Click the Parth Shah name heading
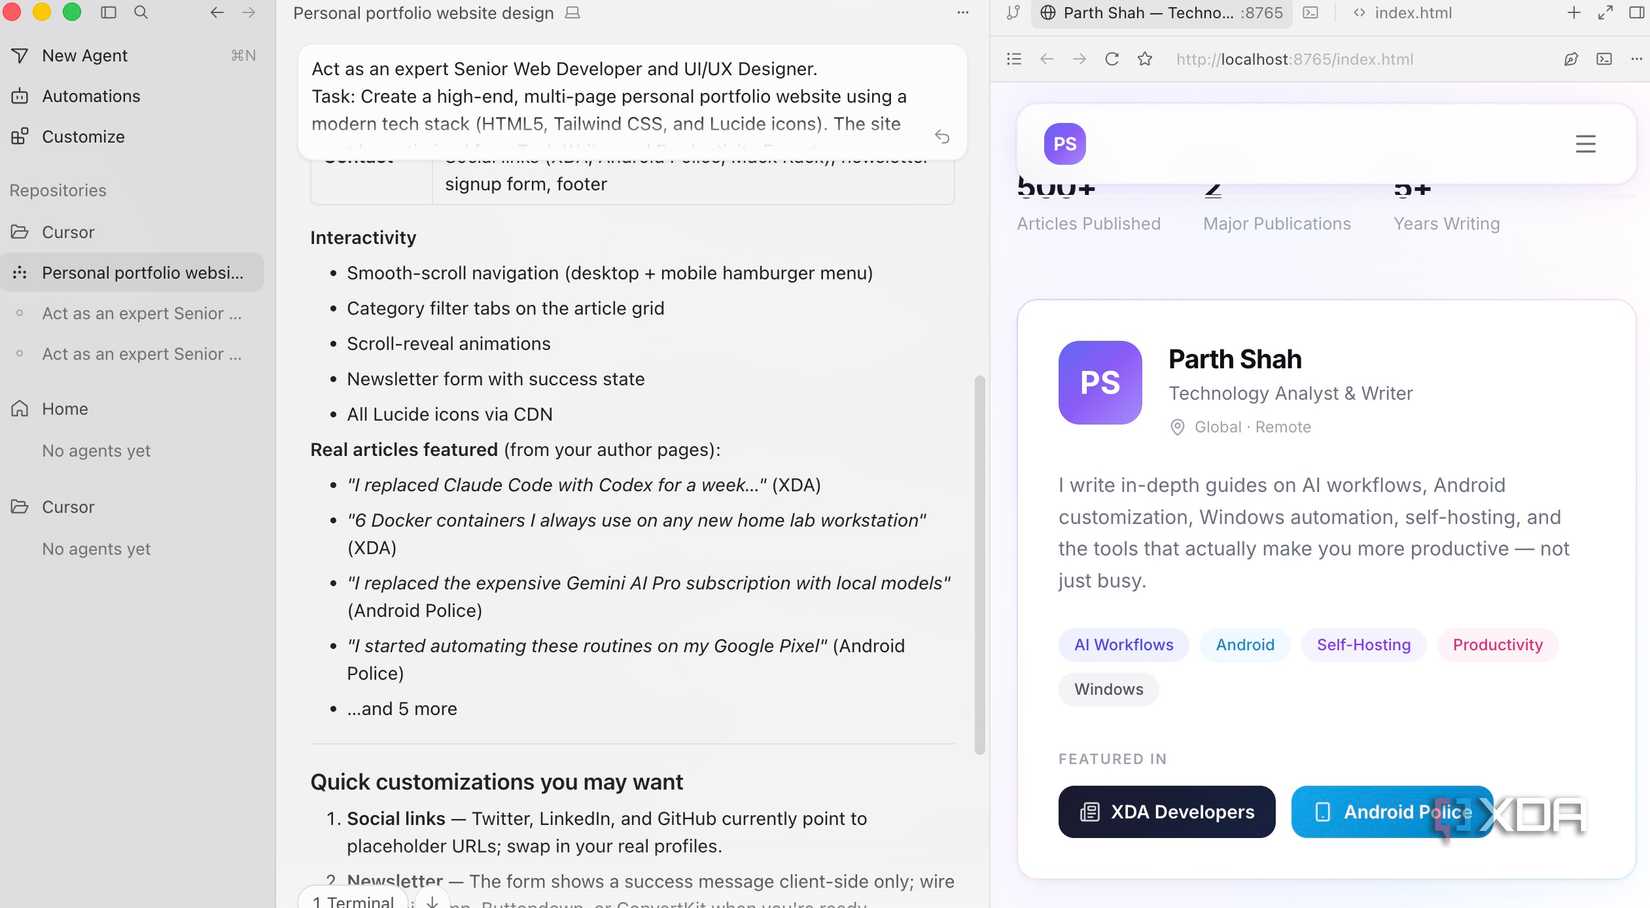This screenshot has height=908, width=1650. (x=1235, y=359)
